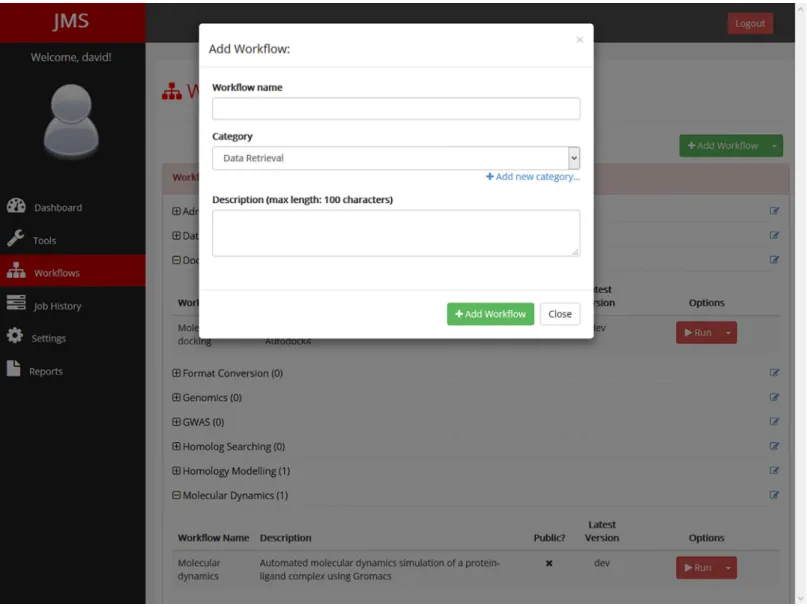Expand the Homolog Searching (0) category
The image size is (807, 607).
(x=176, y=446)
